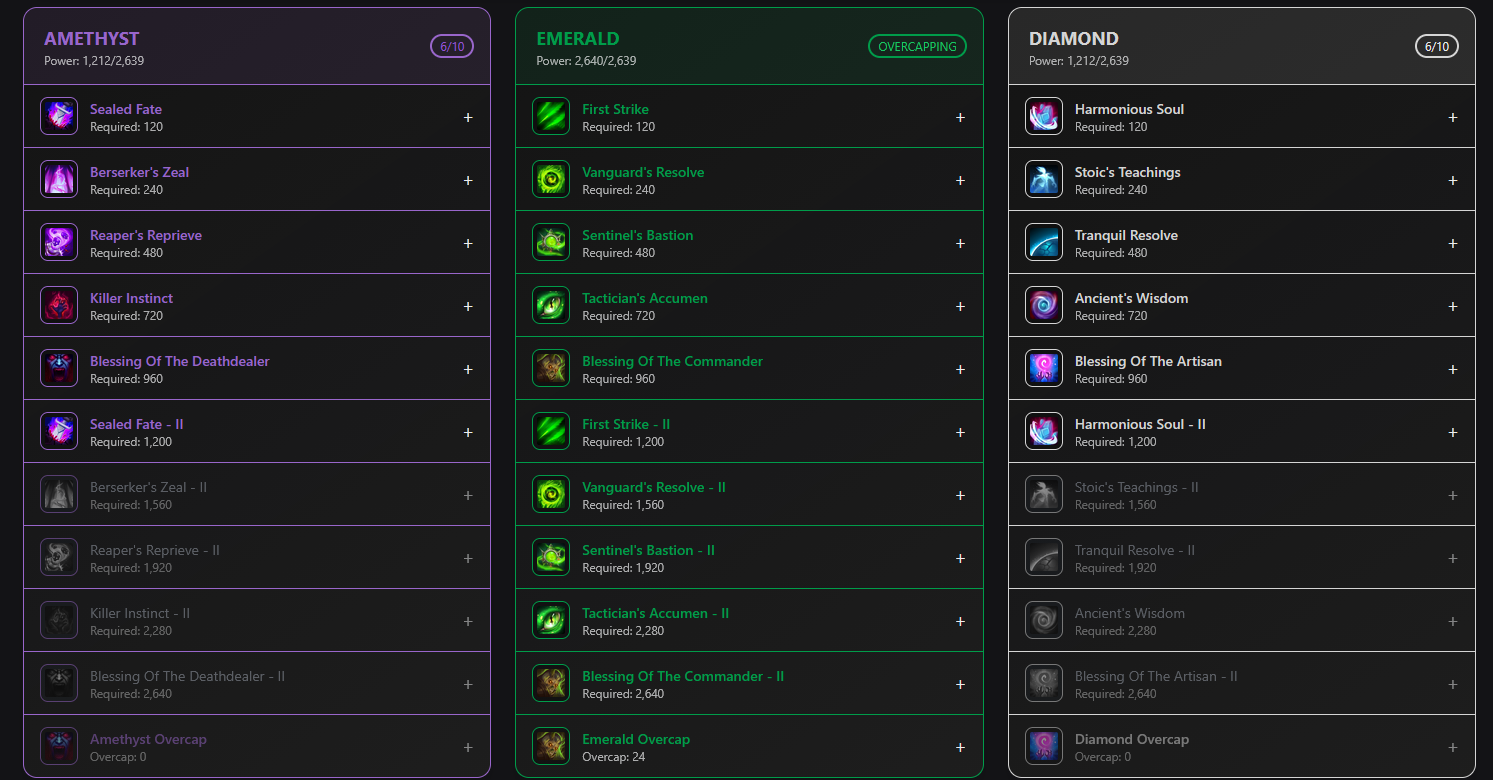
Task: Open the Tactician's Accumen - II entry
Action: 655,613
